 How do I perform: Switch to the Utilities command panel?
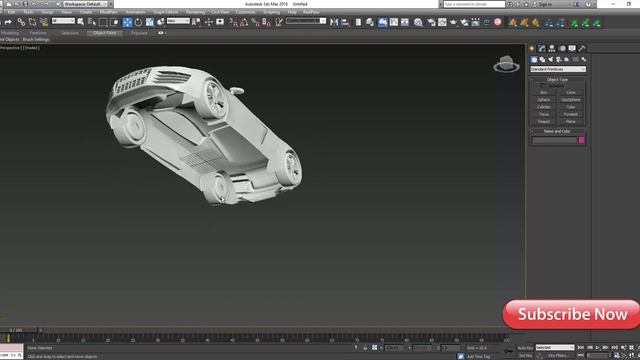click(x=582, y=48)
